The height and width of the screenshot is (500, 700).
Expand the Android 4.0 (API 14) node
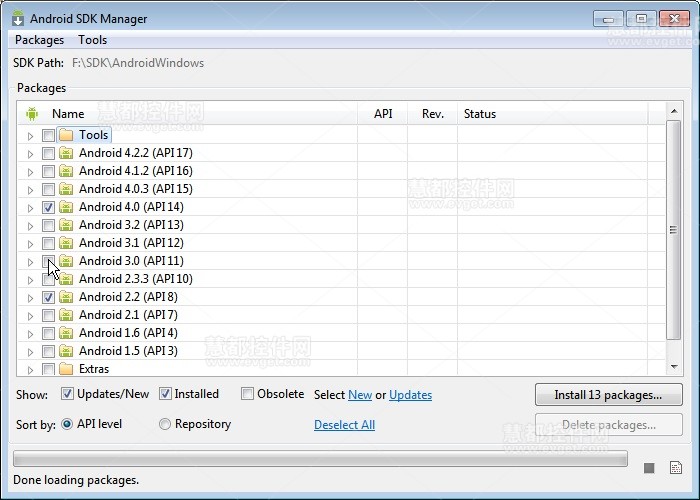pyautogui.click(x=30, y=208)
